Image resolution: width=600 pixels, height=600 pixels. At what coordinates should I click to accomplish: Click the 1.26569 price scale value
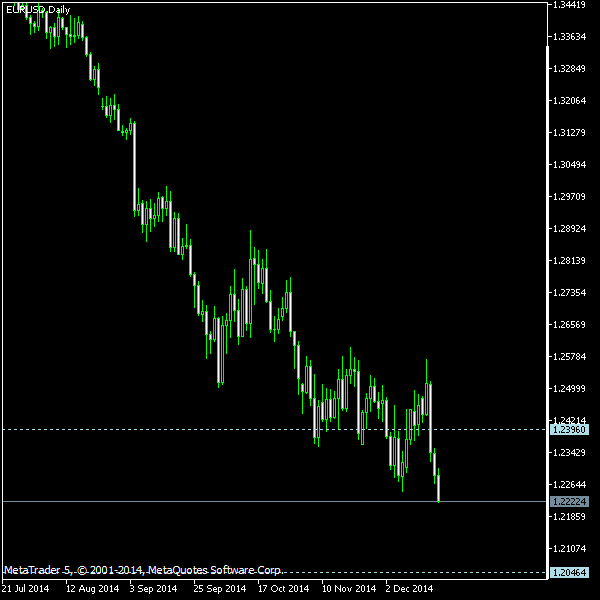point(569,324)
